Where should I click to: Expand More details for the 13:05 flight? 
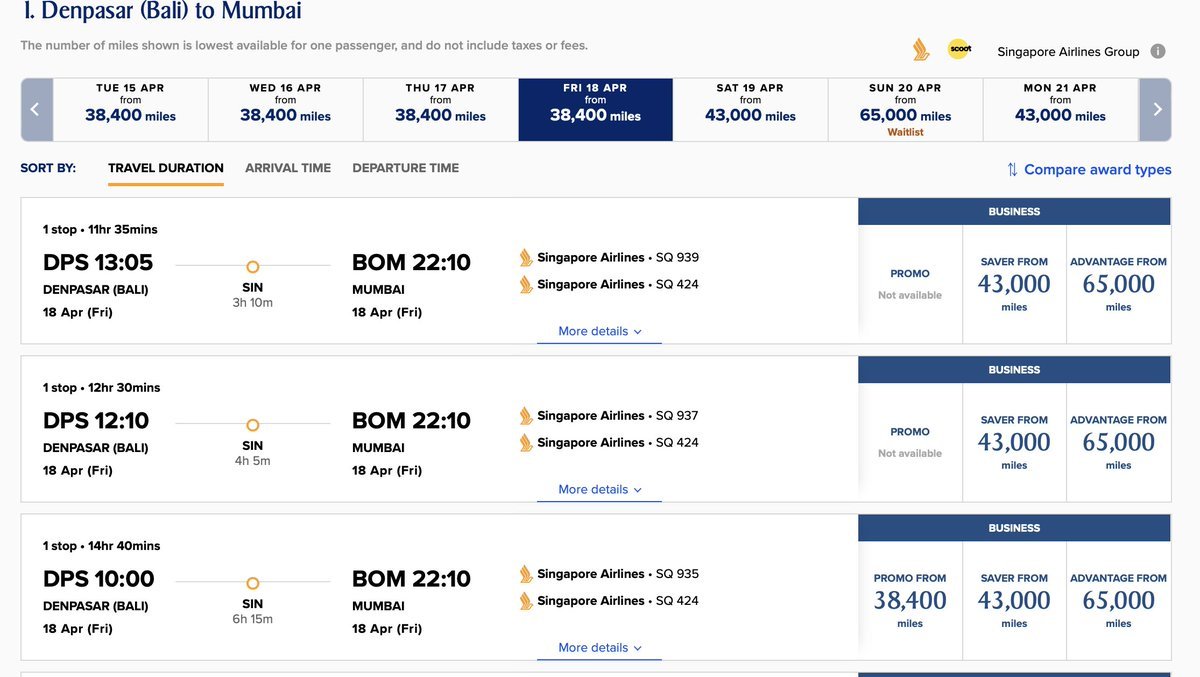pos(599,332)
